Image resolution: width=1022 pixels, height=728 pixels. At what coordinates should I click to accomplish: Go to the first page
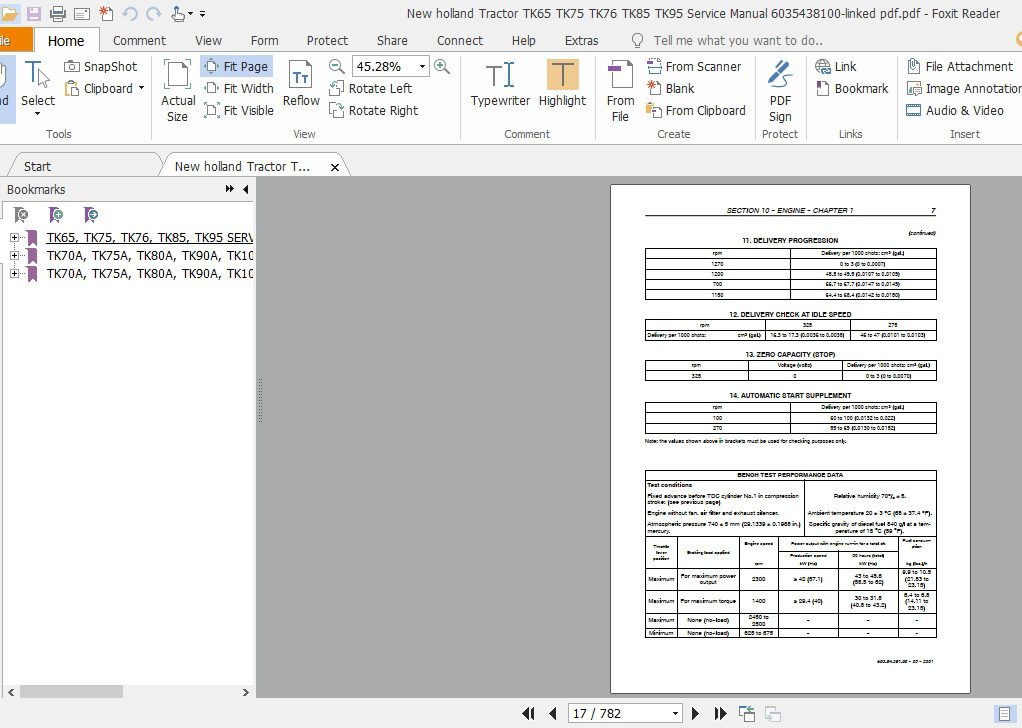[x=528, y=714]
